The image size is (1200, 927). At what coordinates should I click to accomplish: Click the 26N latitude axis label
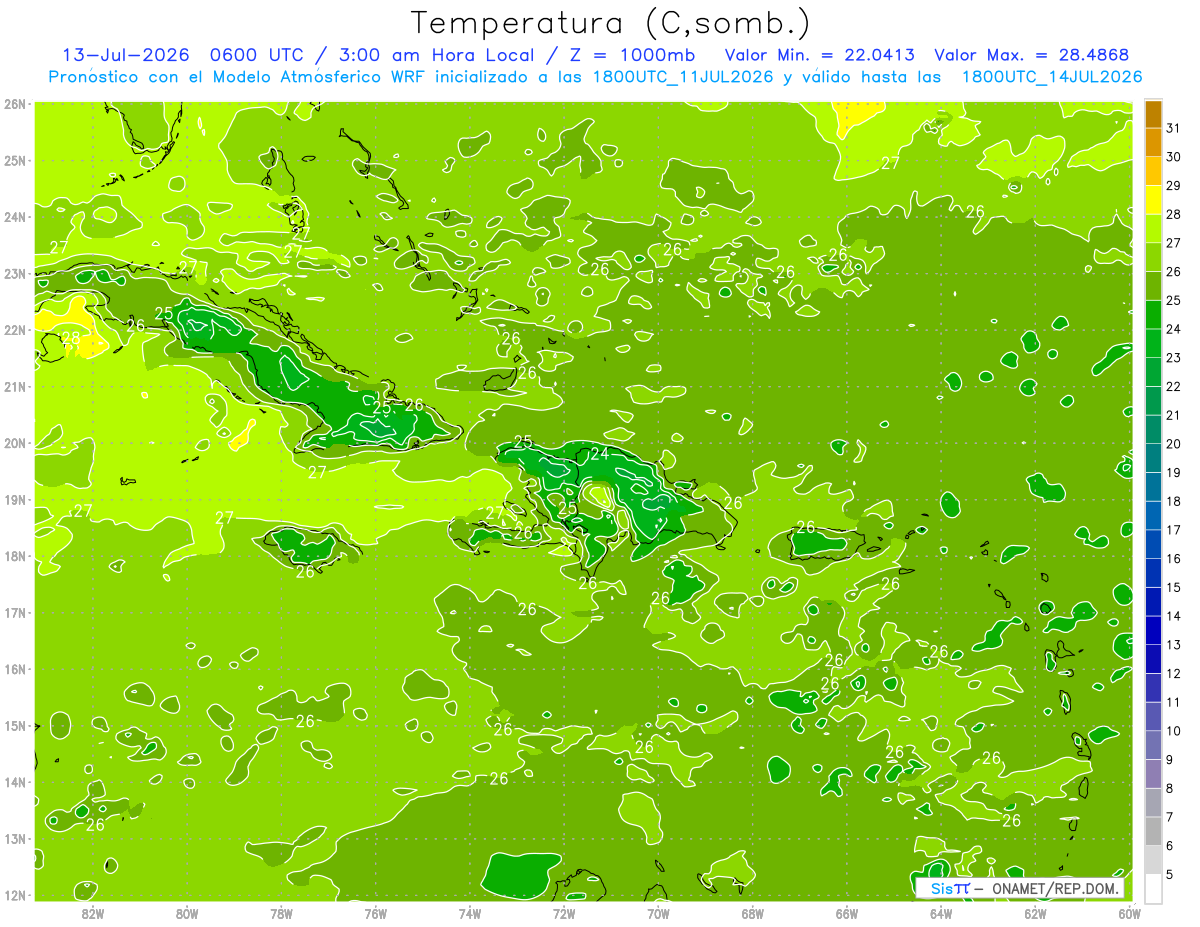(x=14, y=104)
